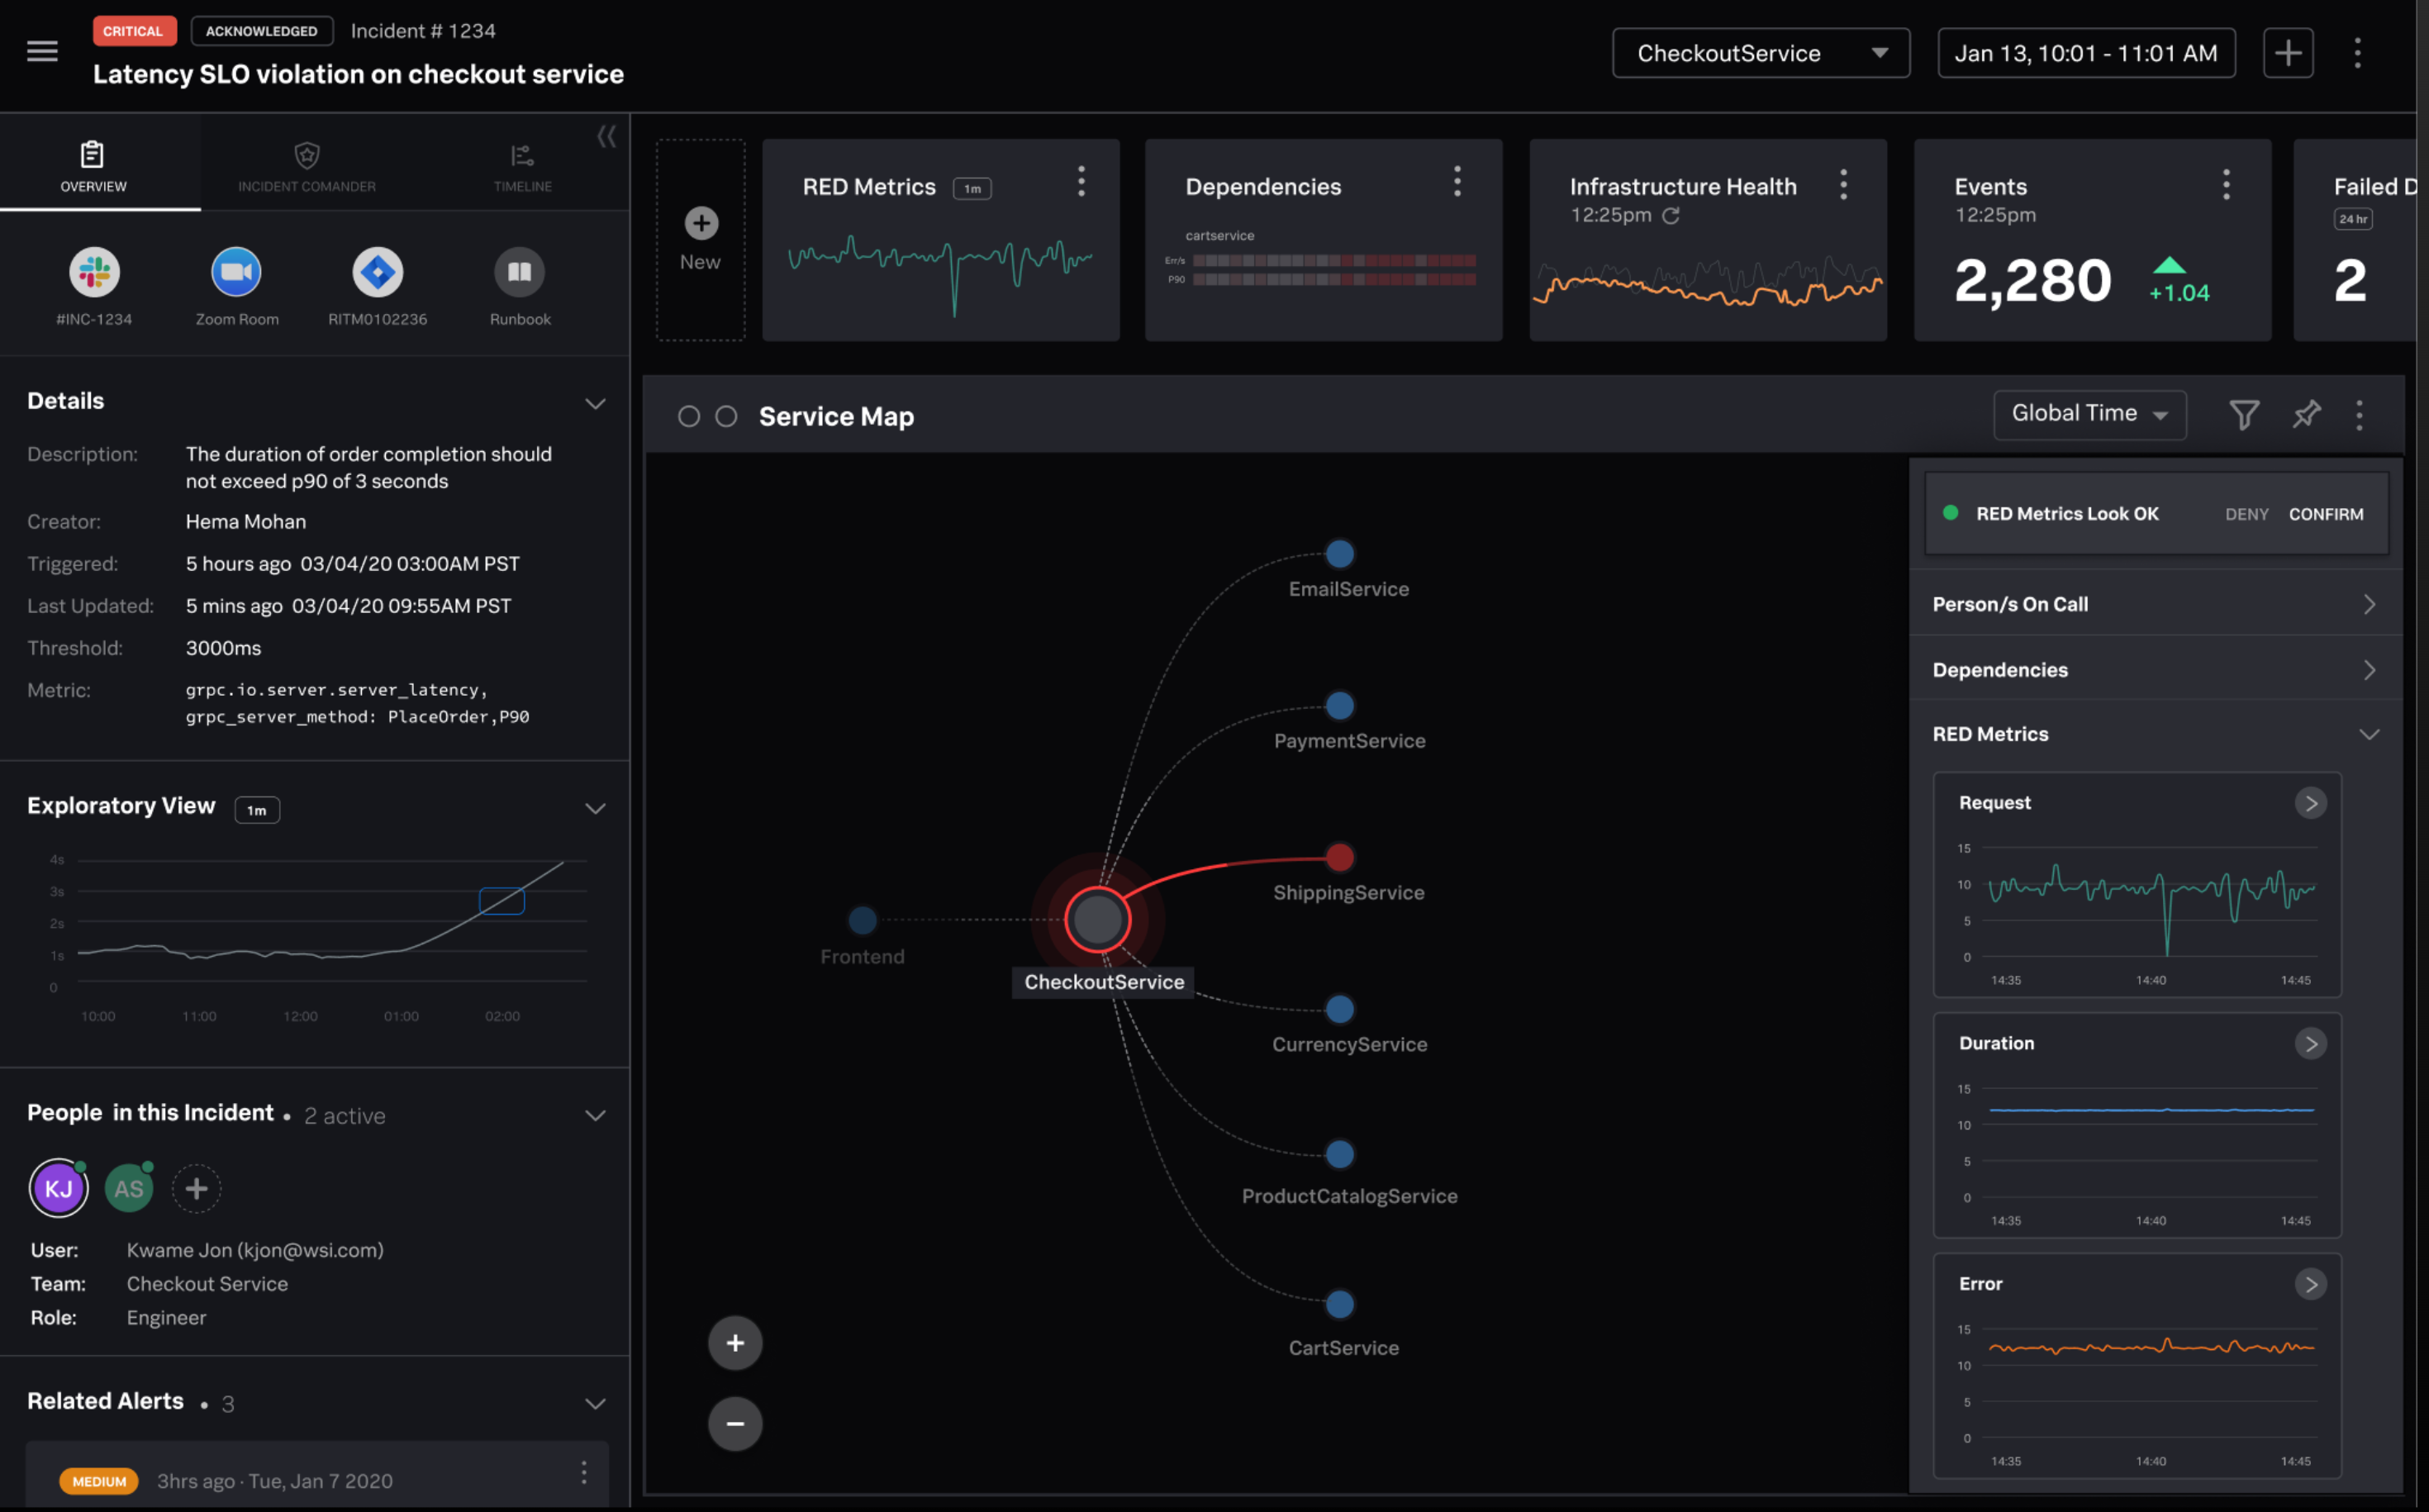Screen dimensions: 2429x1512
Task: Open Request chart details arrow
Action: [2311, 804]
